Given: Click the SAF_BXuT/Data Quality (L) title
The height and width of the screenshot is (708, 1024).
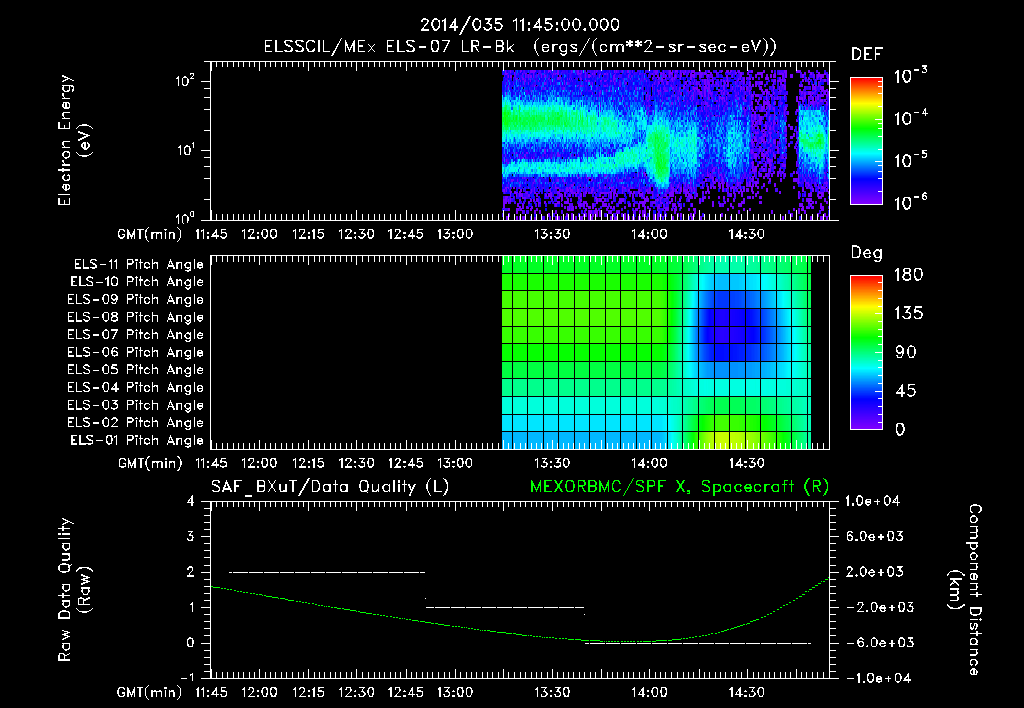Looking at the screenshot, I should pyautogui.click(x=330, y=487).
